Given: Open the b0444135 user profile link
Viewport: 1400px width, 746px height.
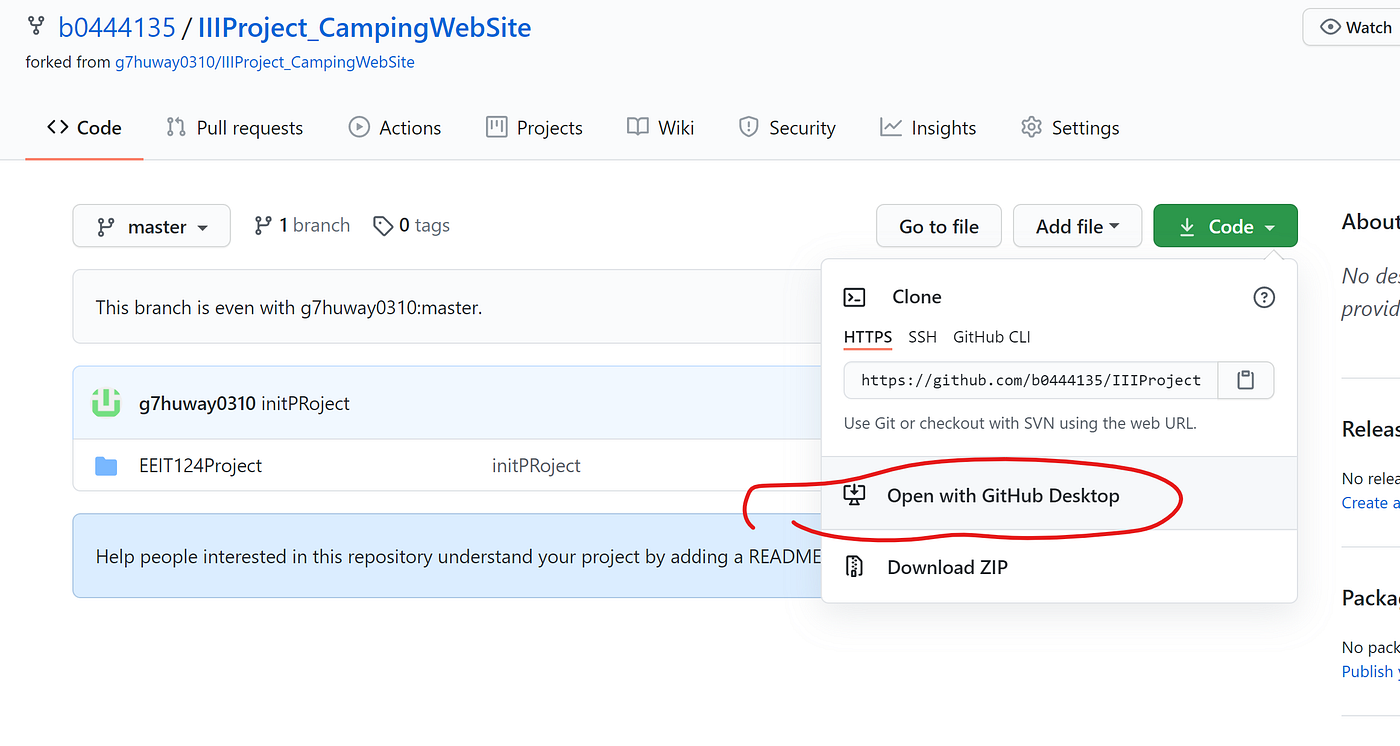Looking at the screenshot, I should (117, 27).
